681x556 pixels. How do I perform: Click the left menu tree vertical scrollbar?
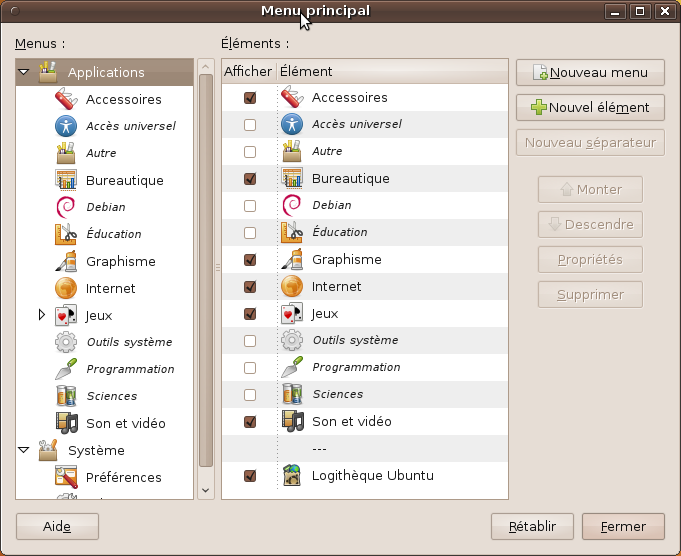tap(205, 270)
